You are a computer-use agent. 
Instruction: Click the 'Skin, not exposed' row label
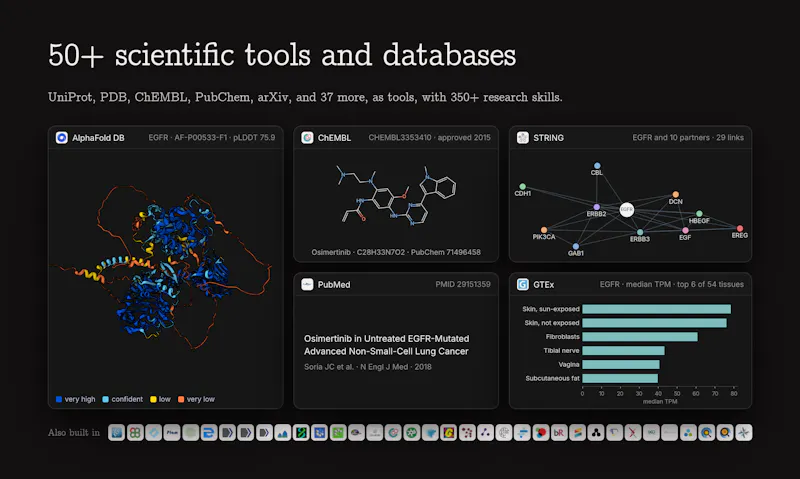pos(552,323)
